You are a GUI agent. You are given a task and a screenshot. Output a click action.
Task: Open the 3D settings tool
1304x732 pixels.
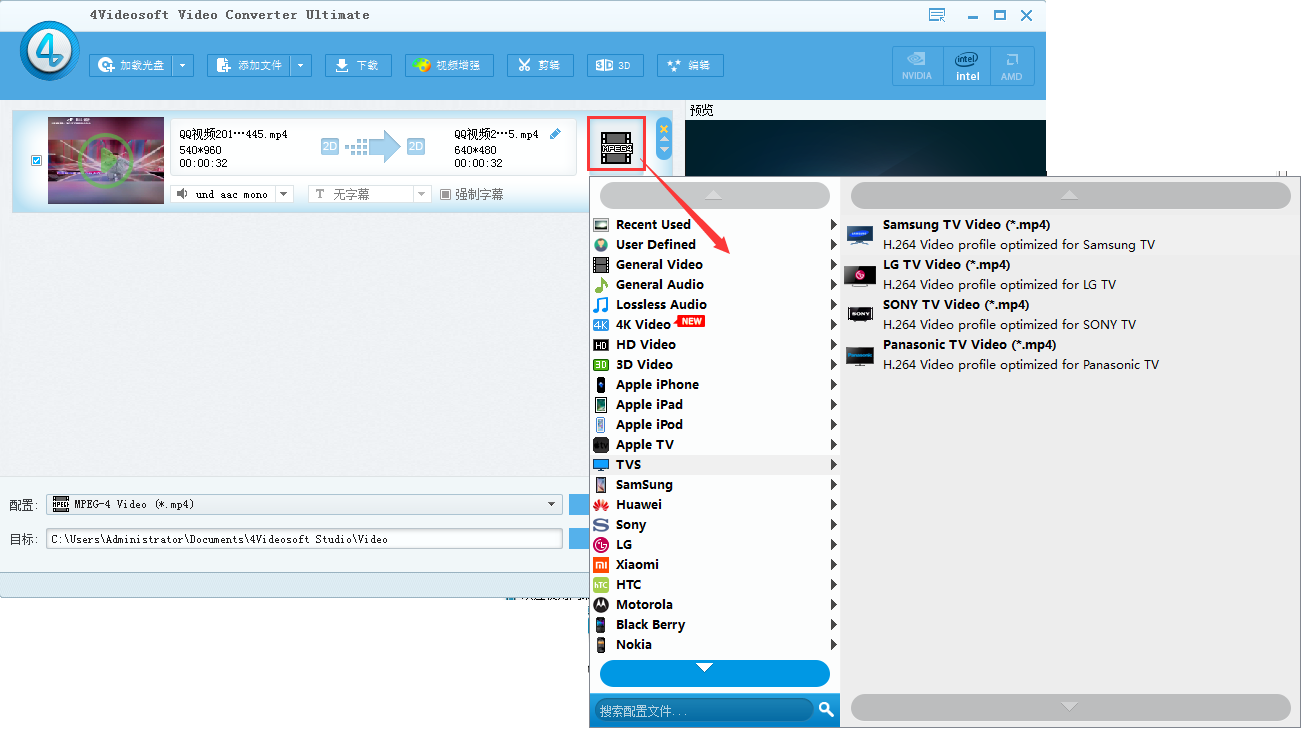[615, 65]
